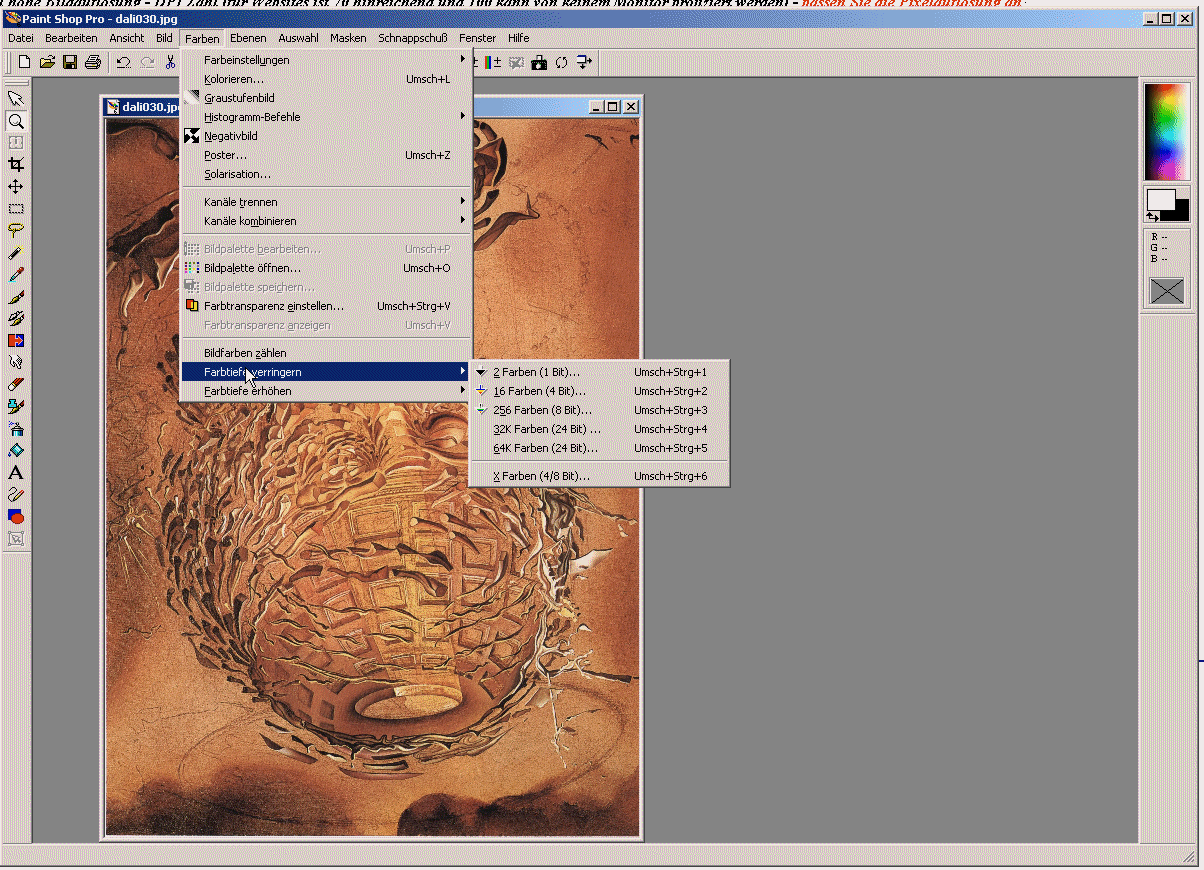Image resolution: width=1204 pixels, height=870 pixels.
Task: Open the Auswahl menu
Action: pyautogui.click(x=298, y=38)
